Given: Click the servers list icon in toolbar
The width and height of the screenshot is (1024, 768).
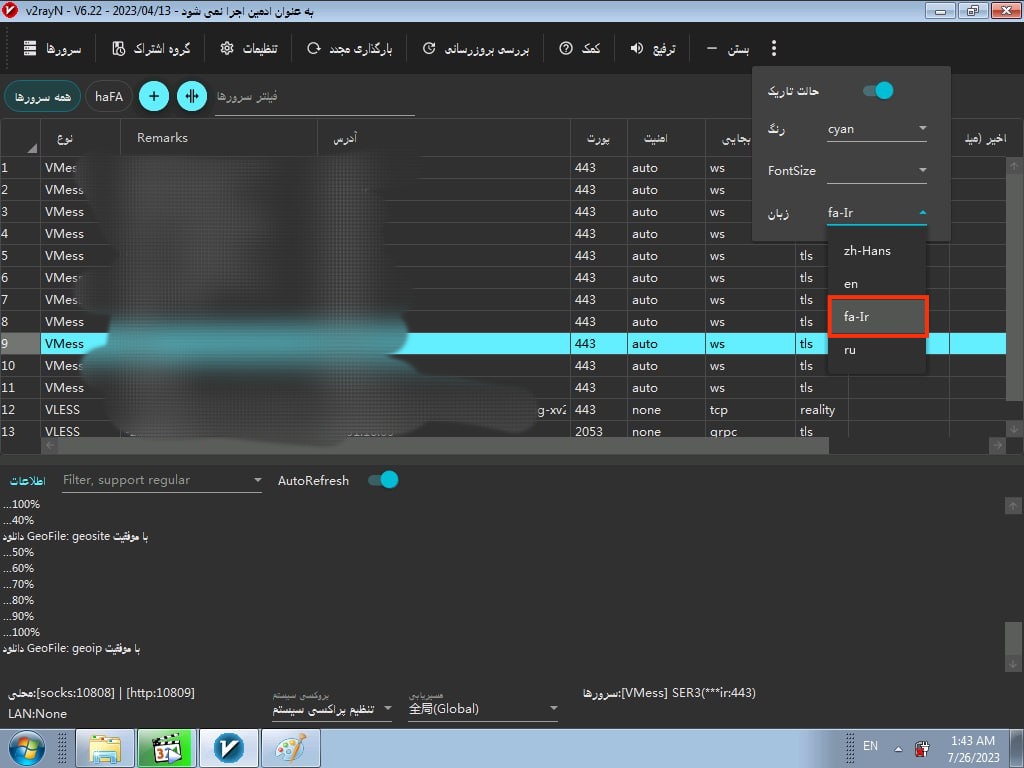Looking at the screenshot, I should 30,48.
